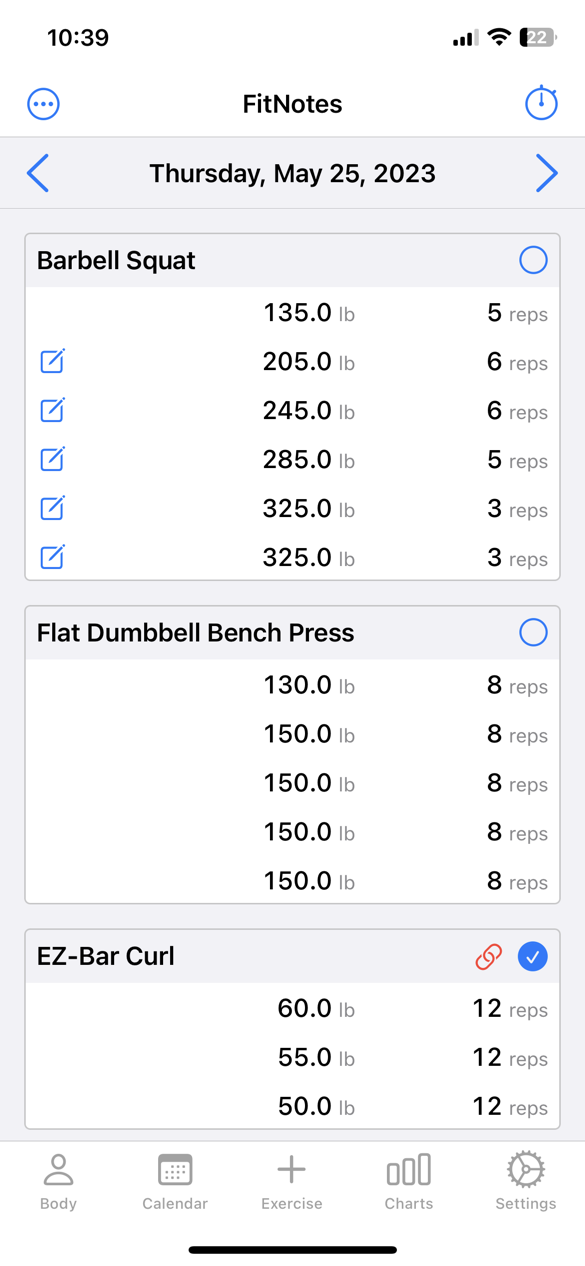Edit the 245.0 lb Barbell Squat set
Viewport: 585px width, 1266px height.
coord(52,410)
